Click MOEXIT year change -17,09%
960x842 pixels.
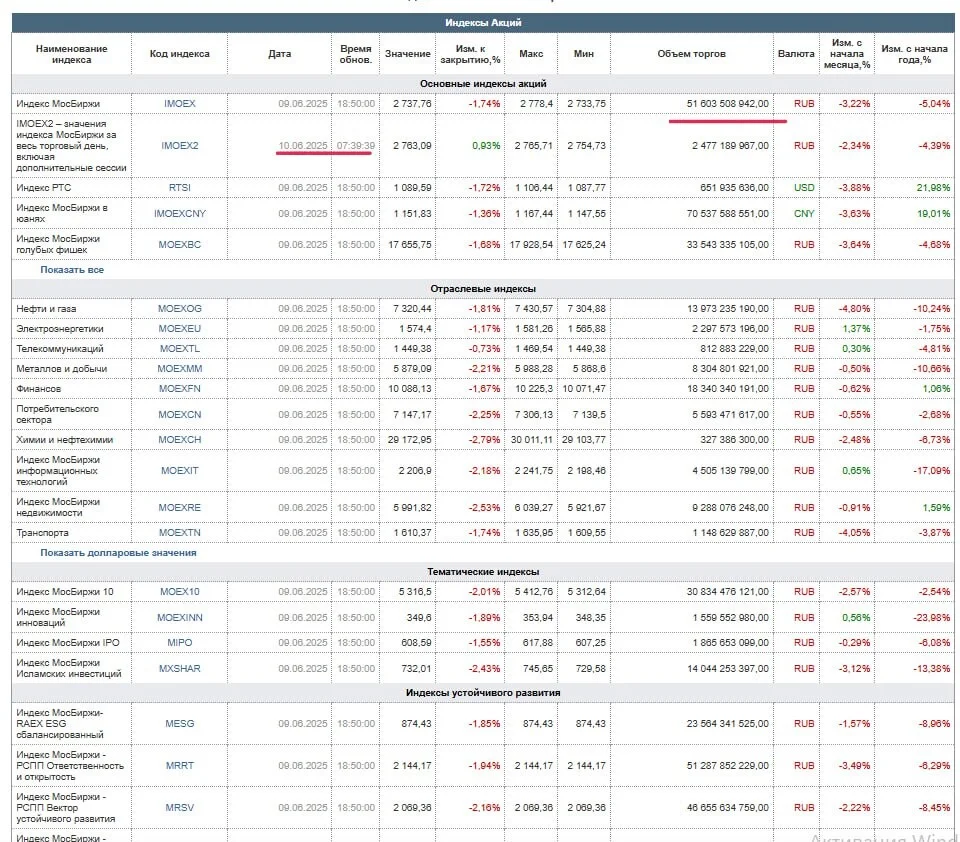tap(932, 471)
